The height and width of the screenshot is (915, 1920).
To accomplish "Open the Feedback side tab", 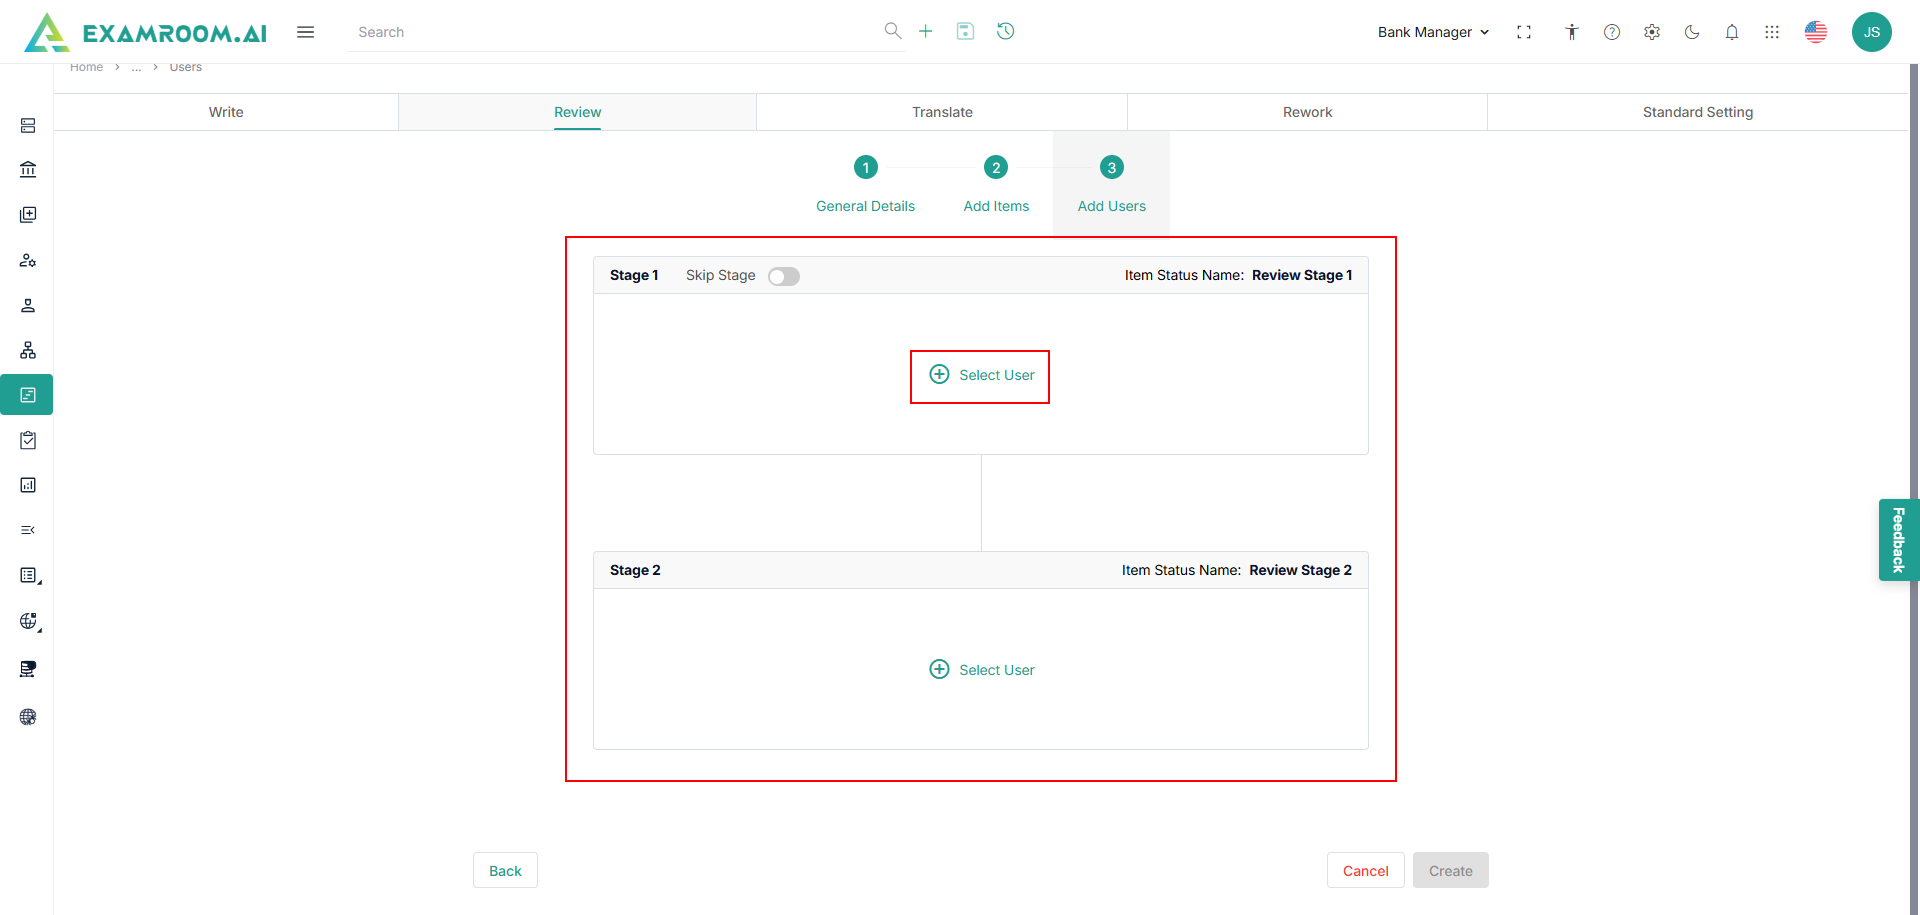I will [1898, 540].
